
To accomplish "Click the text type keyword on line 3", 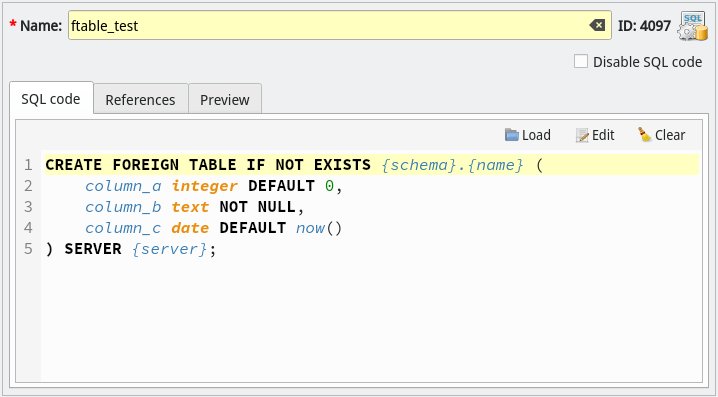I will (190, 207).
